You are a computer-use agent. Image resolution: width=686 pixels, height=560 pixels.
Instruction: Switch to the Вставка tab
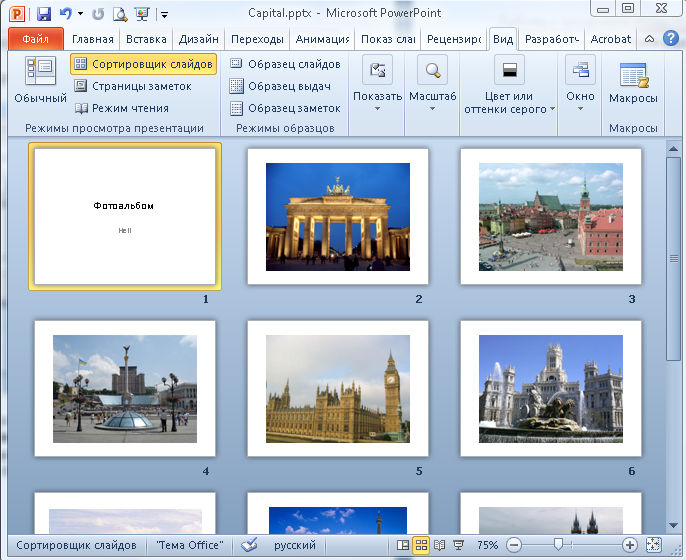[x=146, y=39]
